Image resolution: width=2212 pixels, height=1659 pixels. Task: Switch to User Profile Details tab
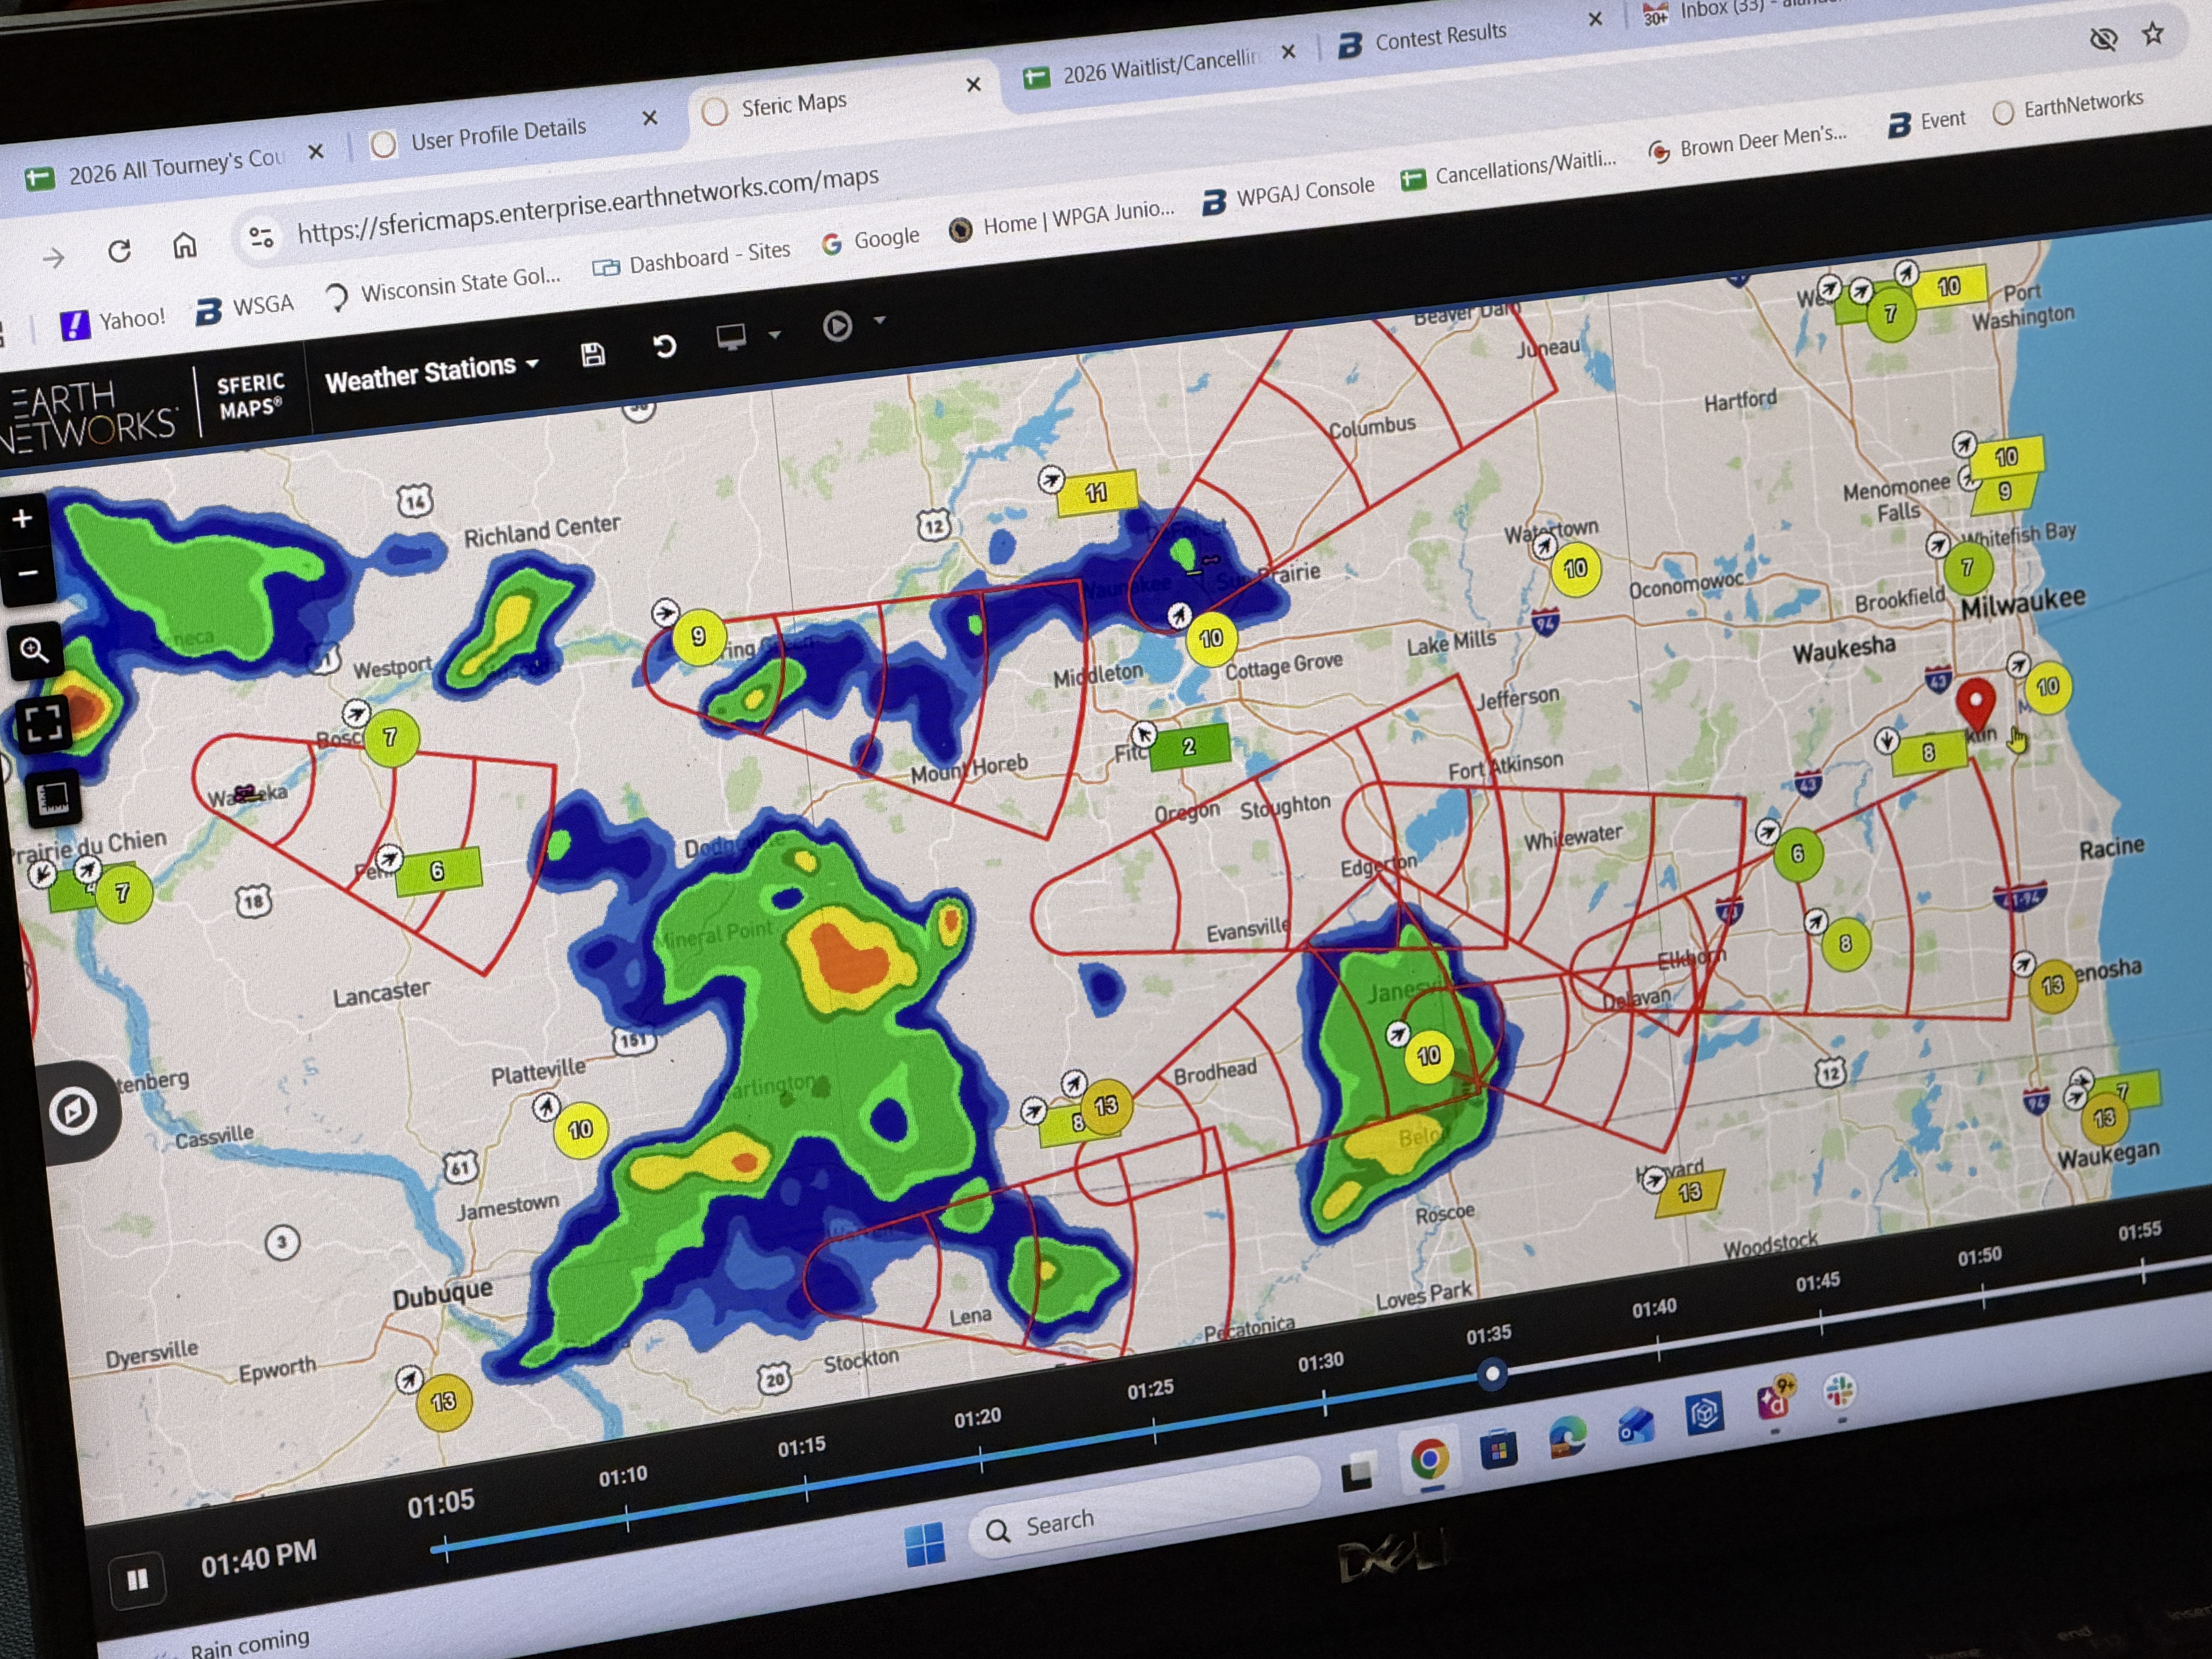(x=498, y=132)
